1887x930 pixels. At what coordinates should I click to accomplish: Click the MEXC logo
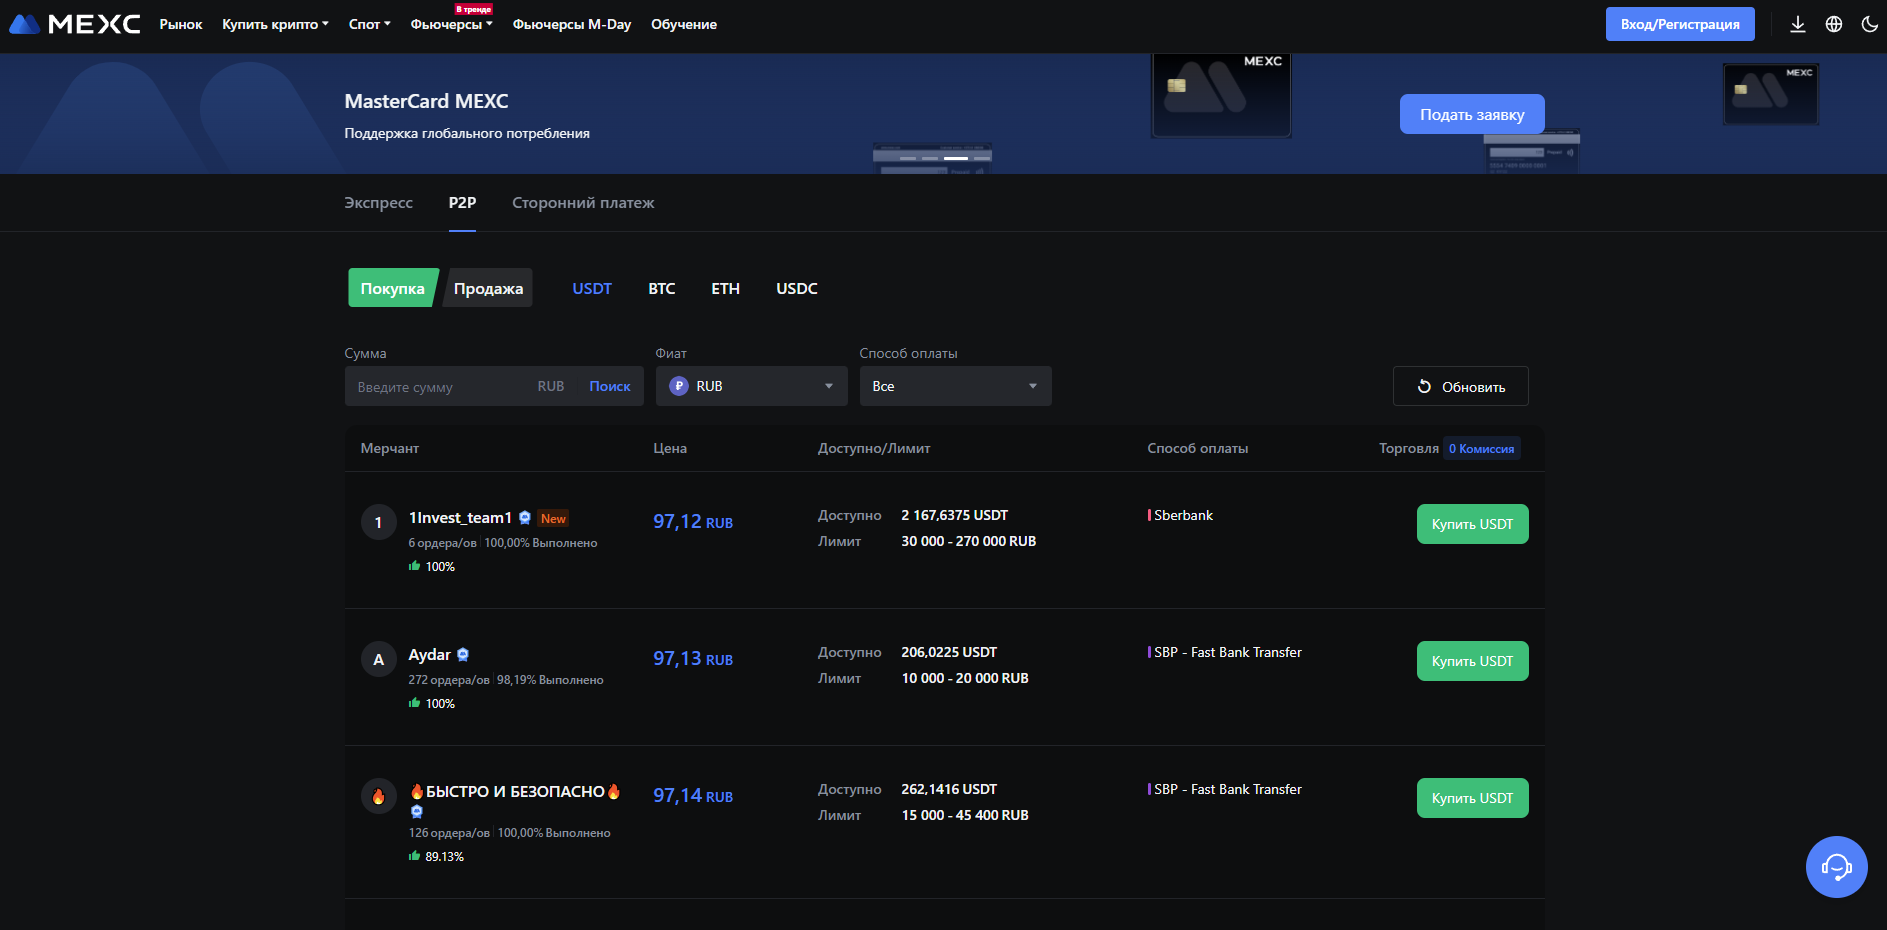pyautogui.click(x=75, y=24)
